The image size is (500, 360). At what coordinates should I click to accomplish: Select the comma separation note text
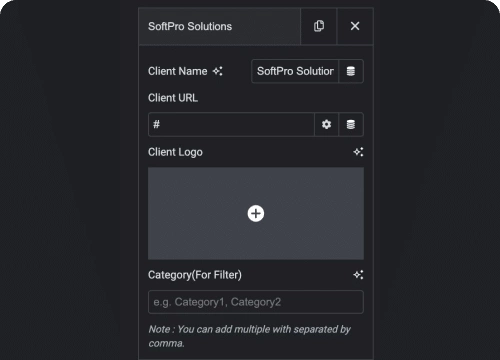pyautogui.click(x=249, y=336)
